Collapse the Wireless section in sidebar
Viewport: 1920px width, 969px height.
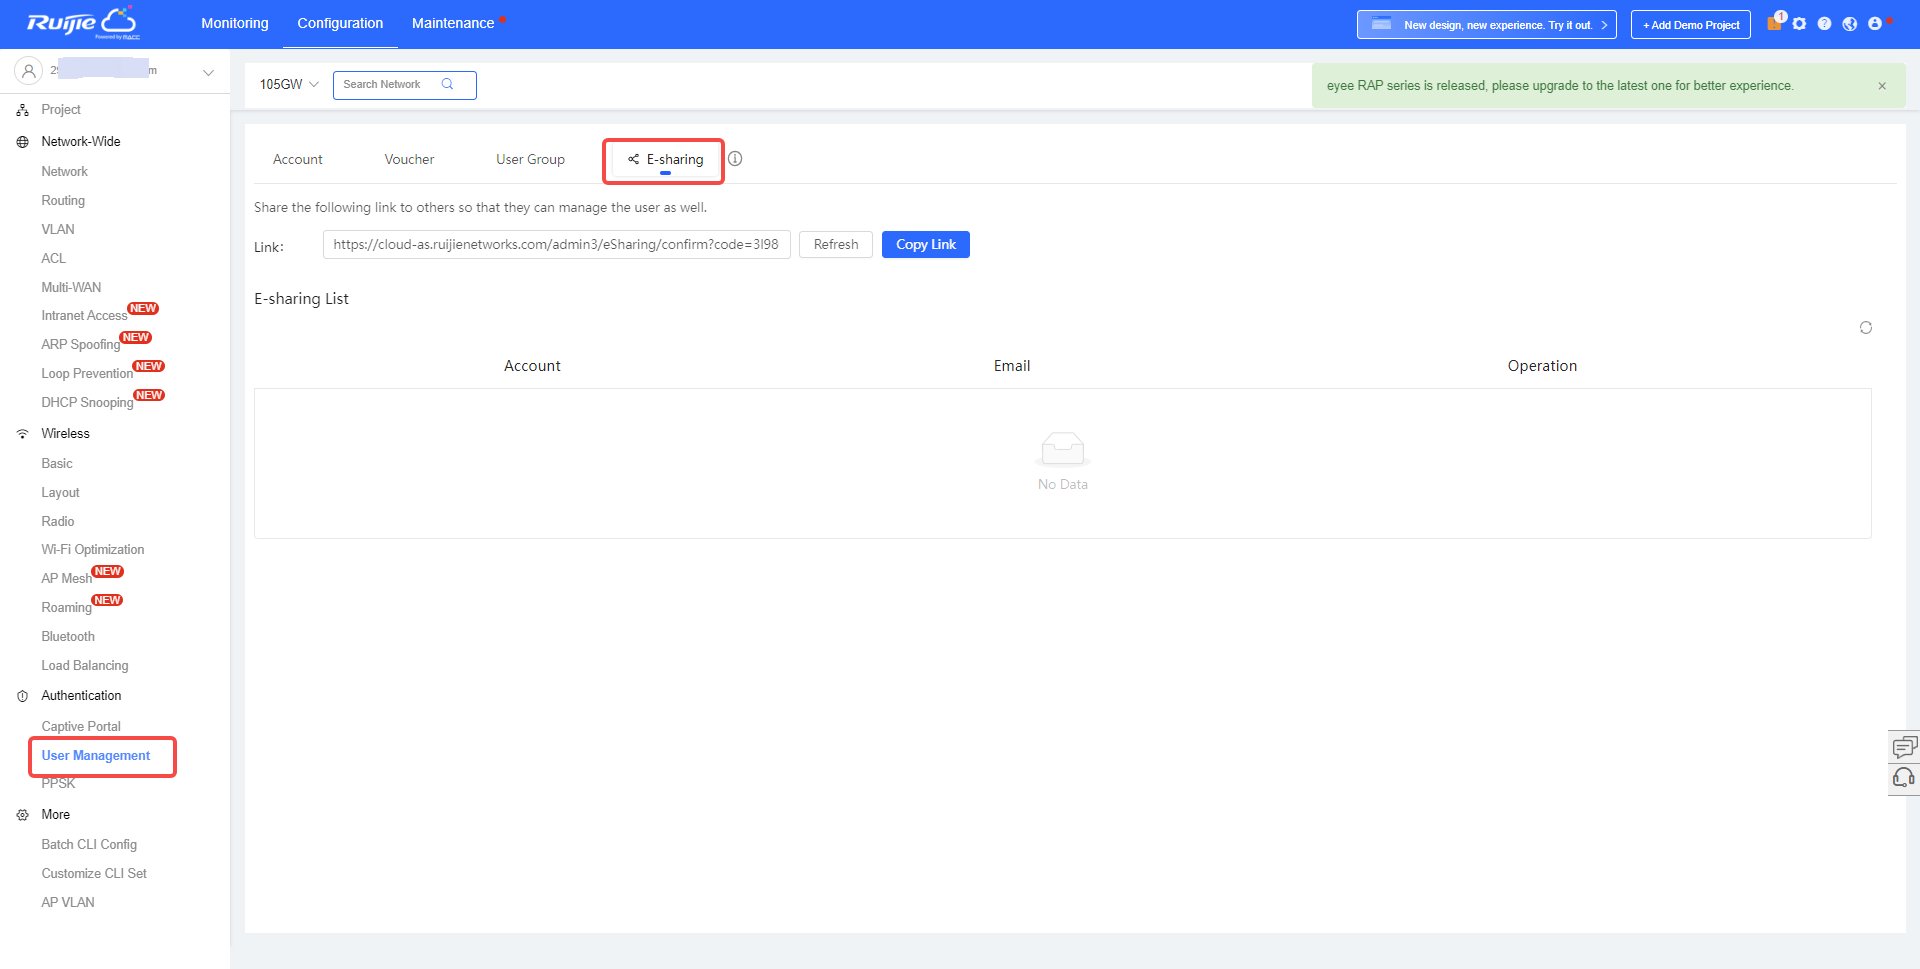click(65, 434)
